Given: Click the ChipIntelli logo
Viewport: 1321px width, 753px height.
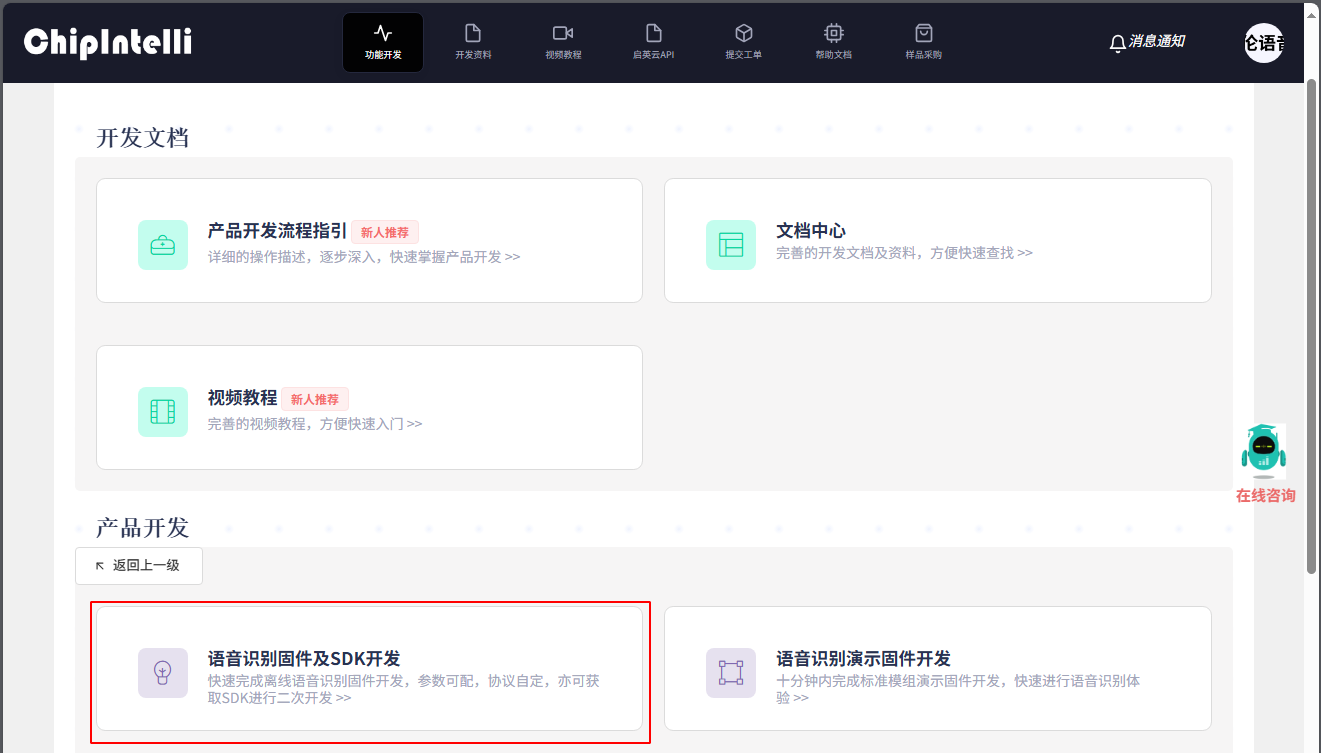Looking at the screenshot, I should (x=108, y=42).
